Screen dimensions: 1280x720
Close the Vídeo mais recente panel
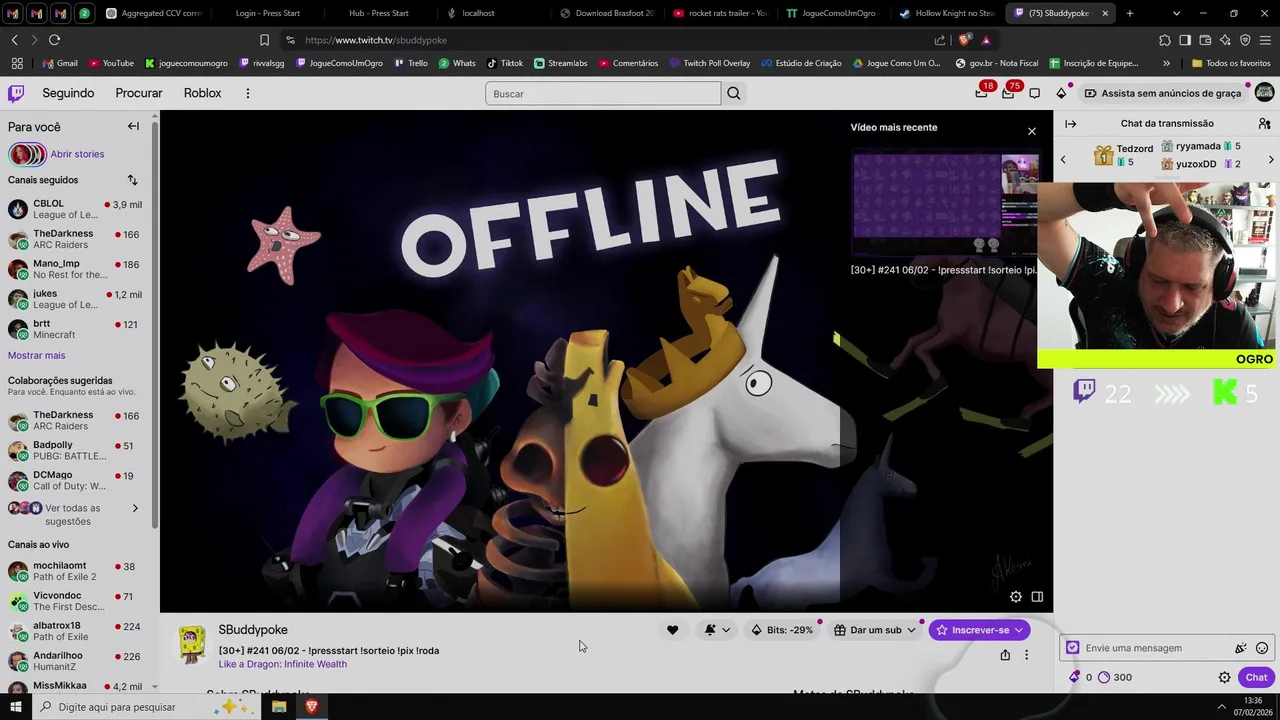[x=1032, y=131]
